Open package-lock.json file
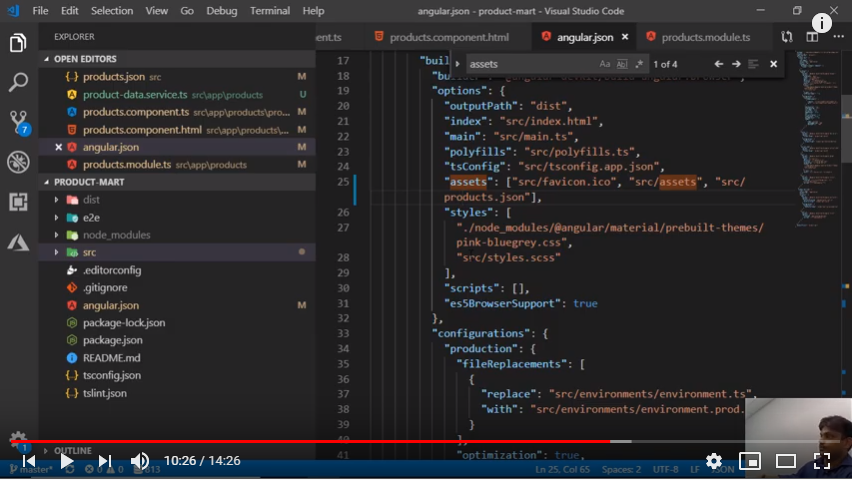Image resolution: width=852 pixels, height=480 pixels. pos(124,323)
